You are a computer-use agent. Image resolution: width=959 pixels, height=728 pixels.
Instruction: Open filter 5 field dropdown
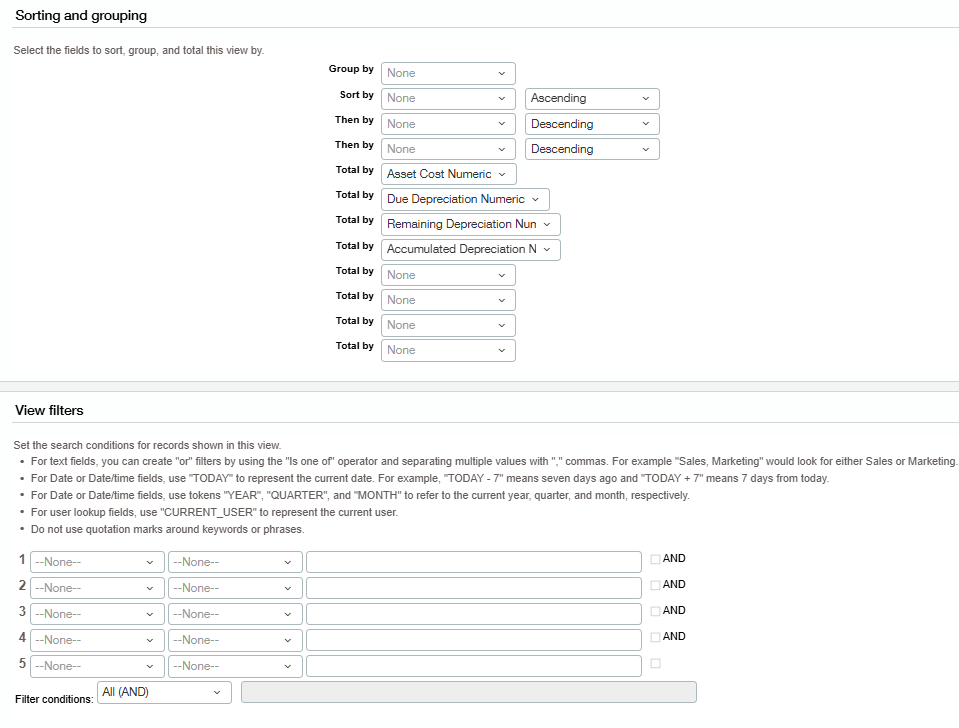pyautogui.click(x=97, y=666)
